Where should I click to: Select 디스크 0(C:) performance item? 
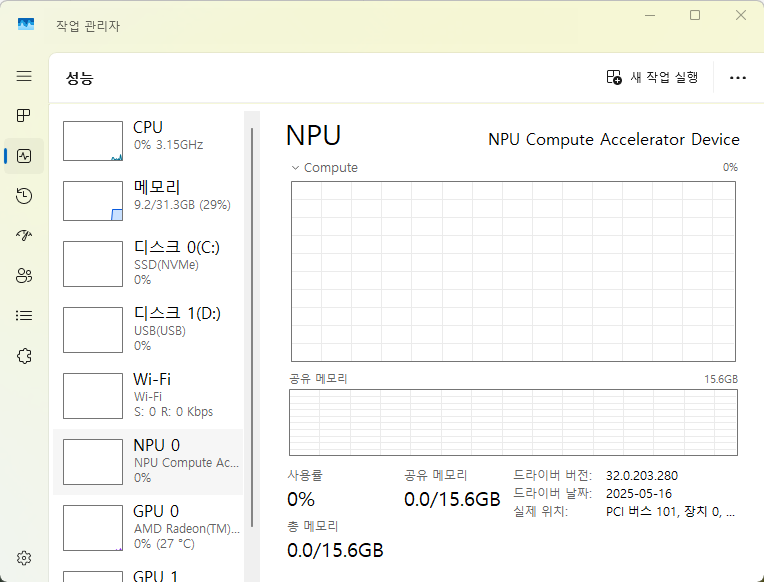pos(150,263)
